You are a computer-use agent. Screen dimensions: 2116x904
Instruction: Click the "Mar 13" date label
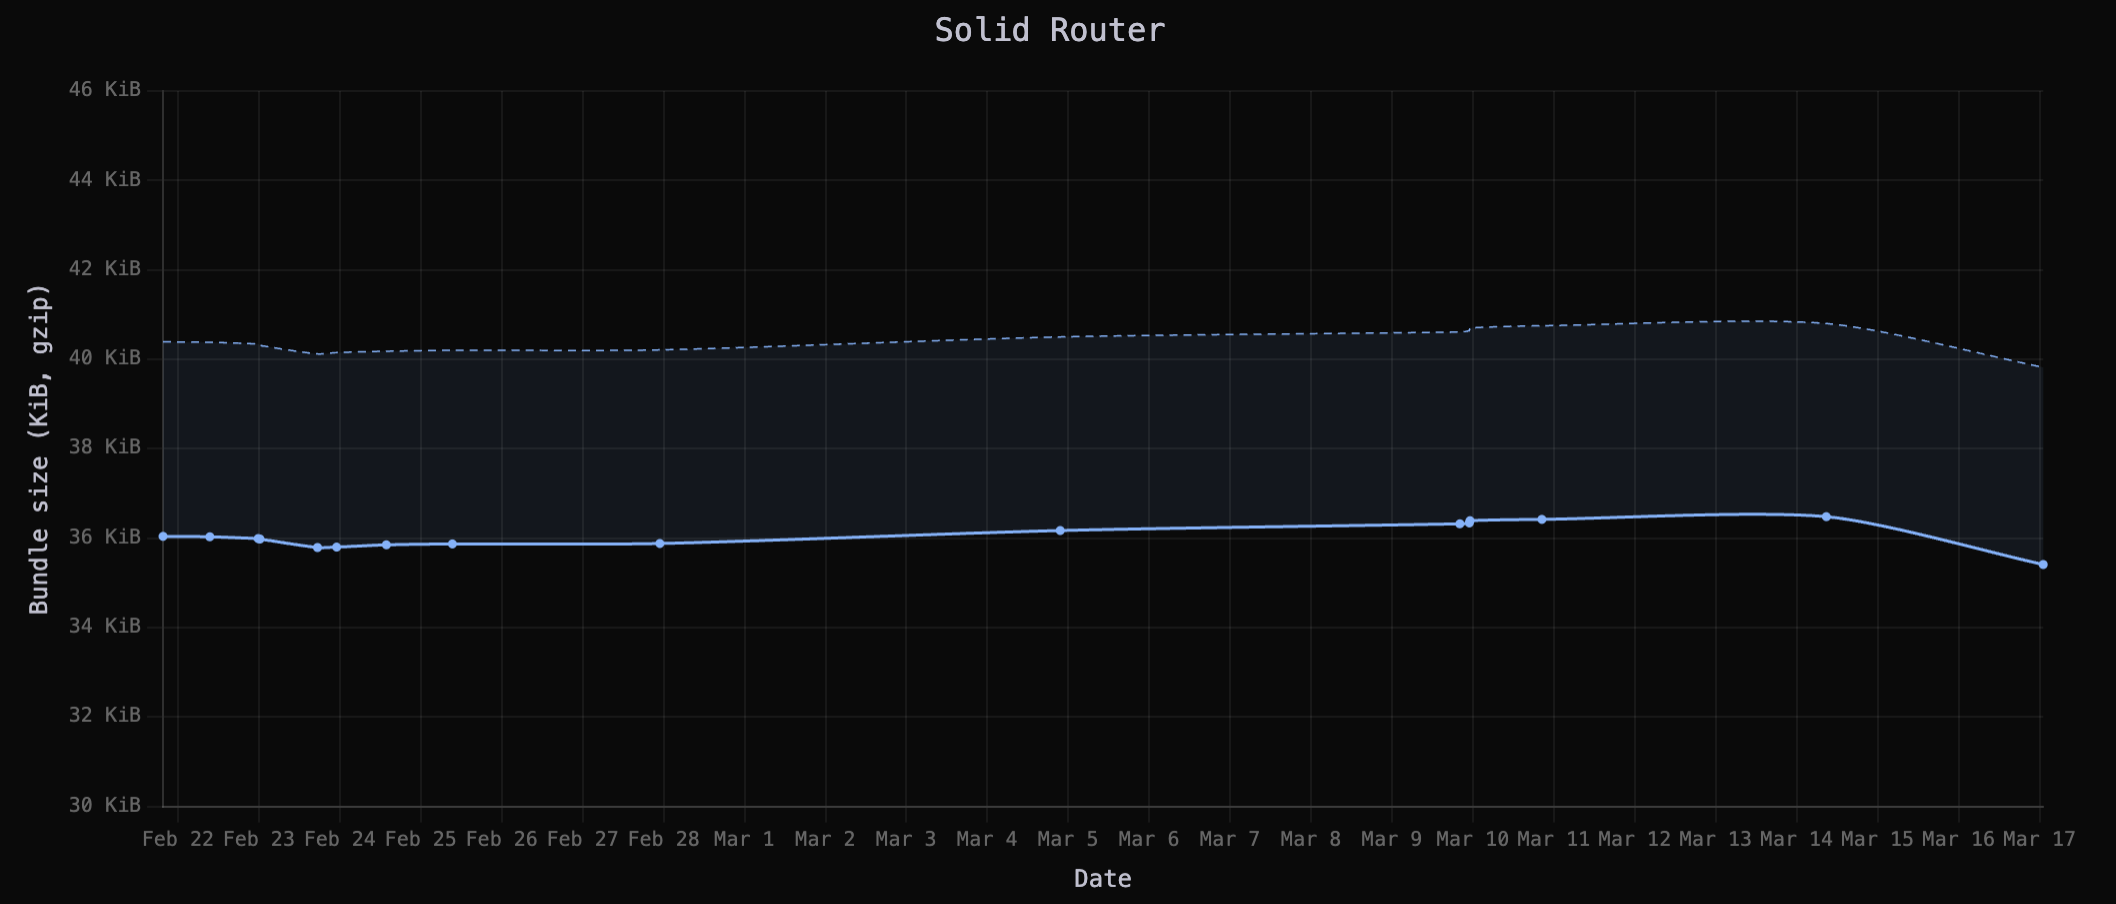coord(1715,839)
